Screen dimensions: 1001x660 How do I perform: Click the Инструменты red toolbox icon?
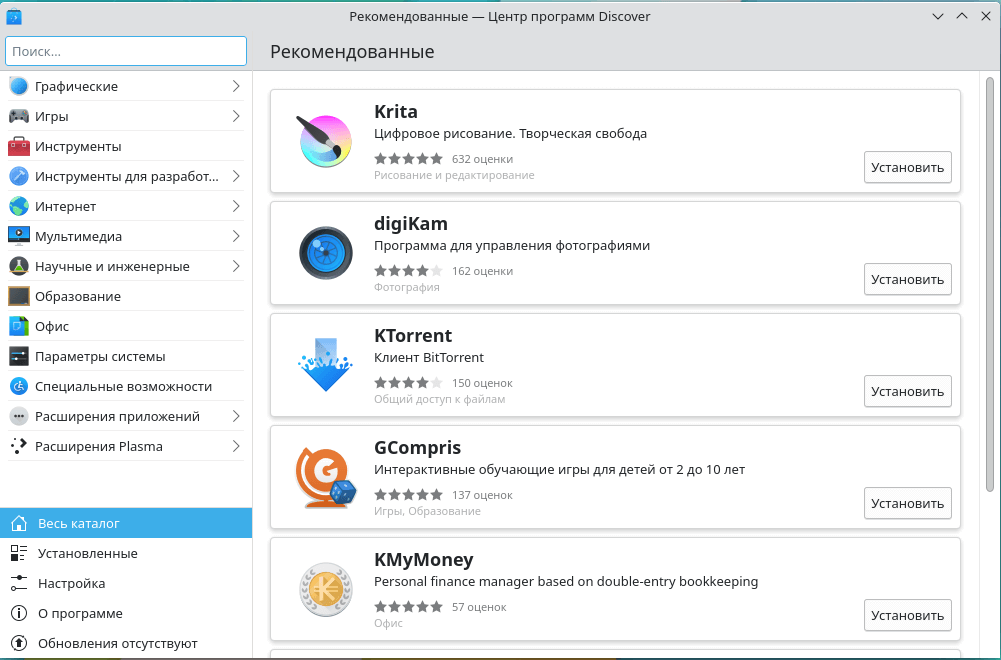(19, 146)
